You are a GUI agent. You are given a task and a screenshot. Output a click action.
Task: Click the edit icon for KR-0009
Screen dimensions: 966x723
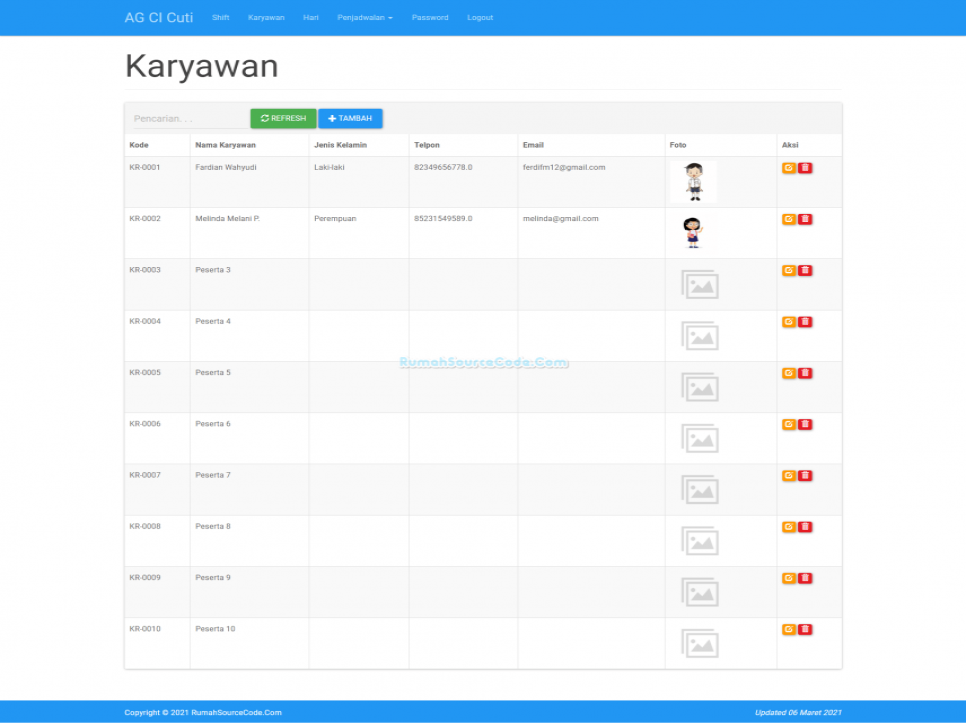click(x=787, y=577)
